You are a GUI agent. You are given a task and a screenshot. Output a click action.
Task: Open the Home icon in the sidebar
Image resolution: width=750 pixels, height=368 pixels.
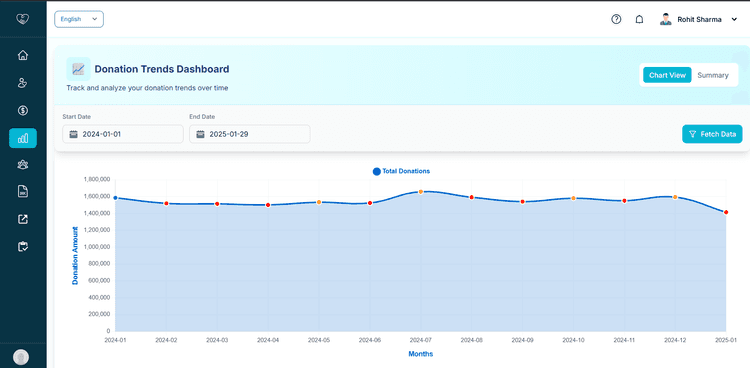(22, 55)
